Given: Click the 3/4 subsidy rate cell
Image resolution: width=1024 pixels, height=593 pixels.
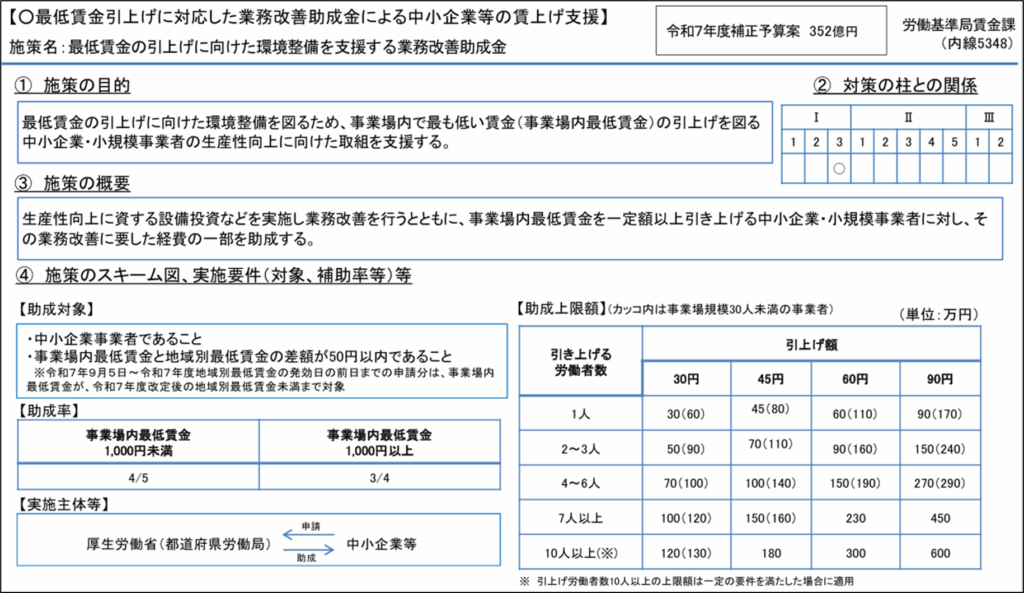Looking at the screenshot, I should click(x=378, y=479).
